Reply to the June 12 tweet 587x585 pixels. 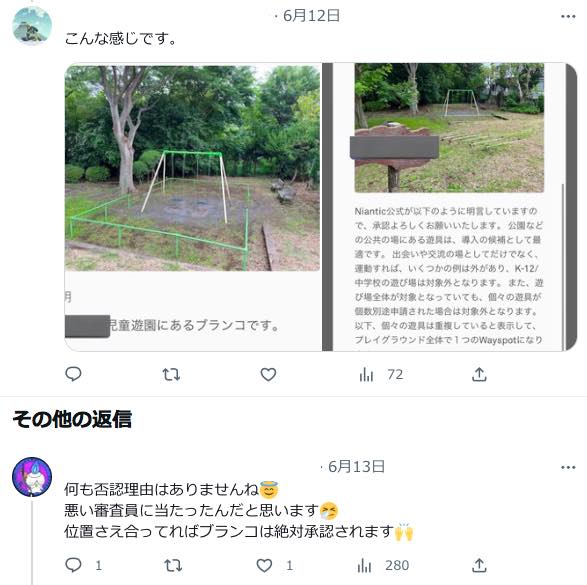tap(73, 374)
